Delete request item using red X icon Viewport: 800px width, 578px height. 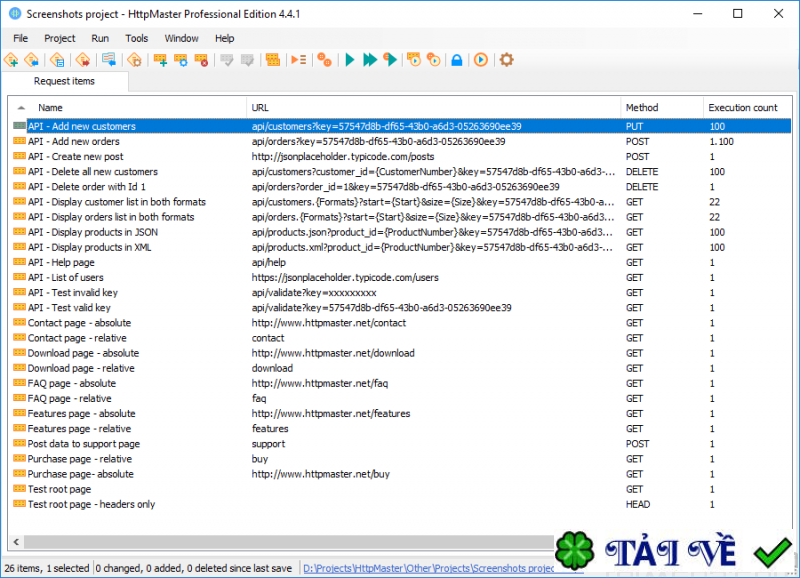pos(201,60)
